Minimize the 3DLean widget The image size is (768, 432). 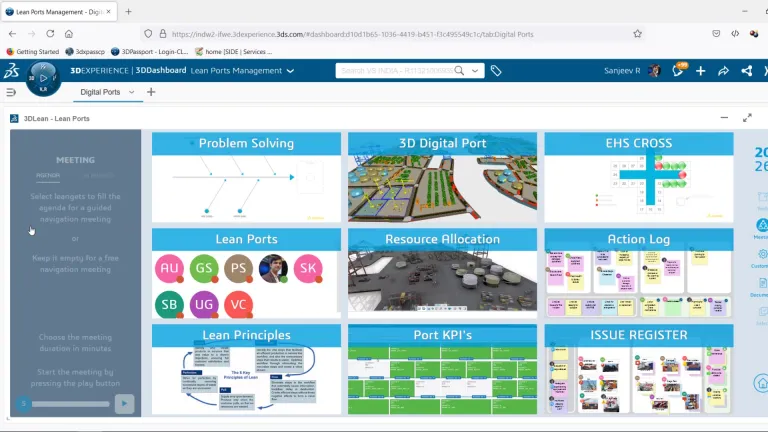pos(724,118)
